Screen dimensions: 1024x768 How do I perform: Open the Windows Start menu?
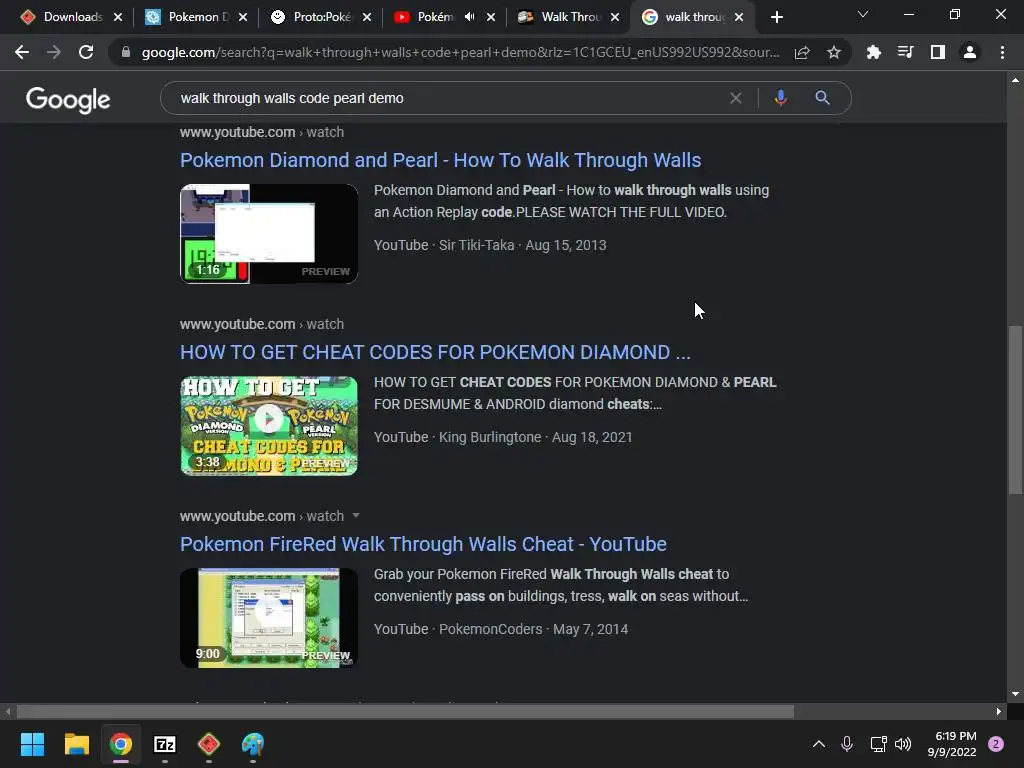click(32, 744)
